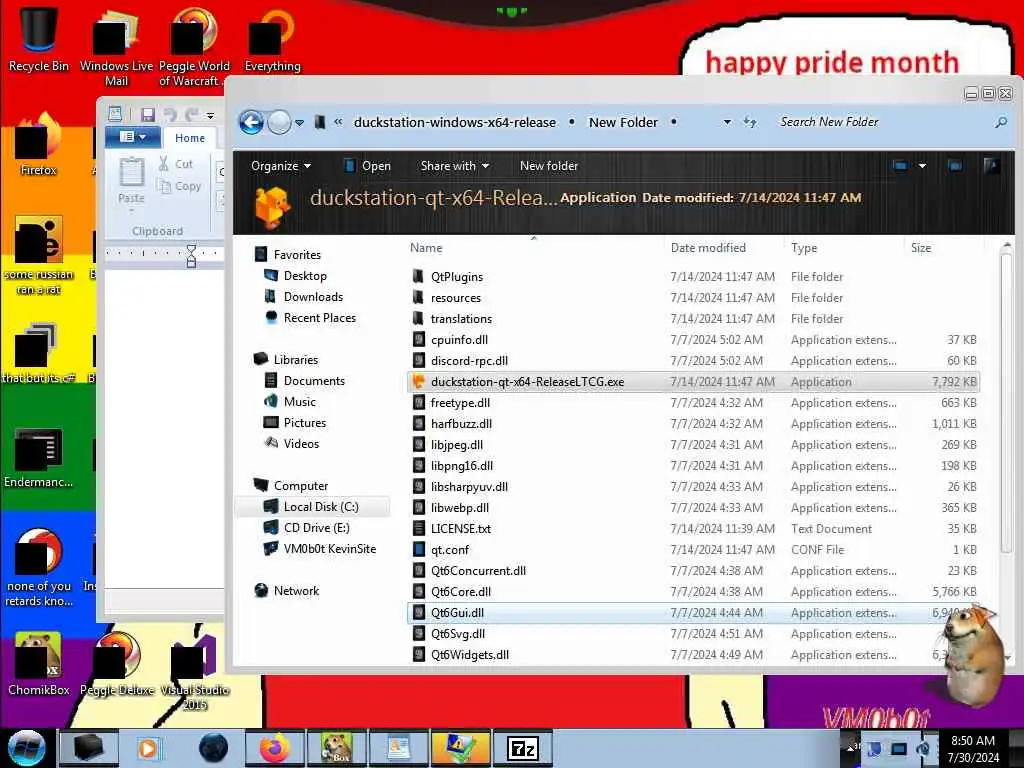Switch to the Home tab in WordPad
Viewport: 1024px width, 768px height.
point(189,138)
